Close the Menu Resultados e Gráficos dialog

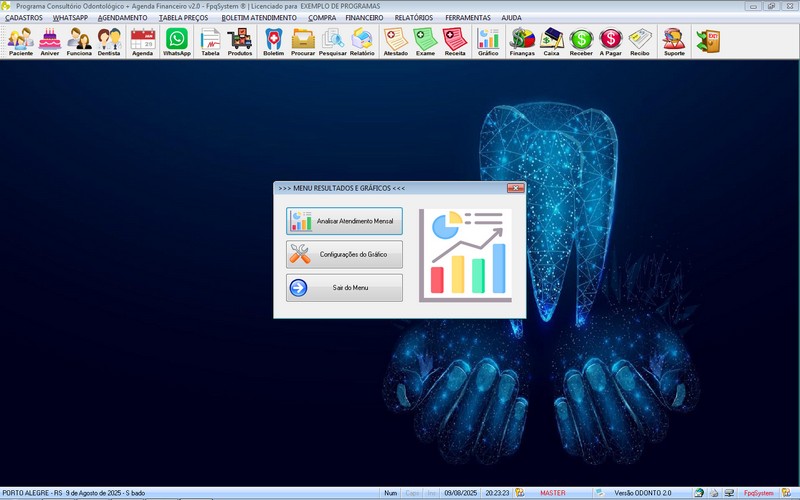[515, 188]
